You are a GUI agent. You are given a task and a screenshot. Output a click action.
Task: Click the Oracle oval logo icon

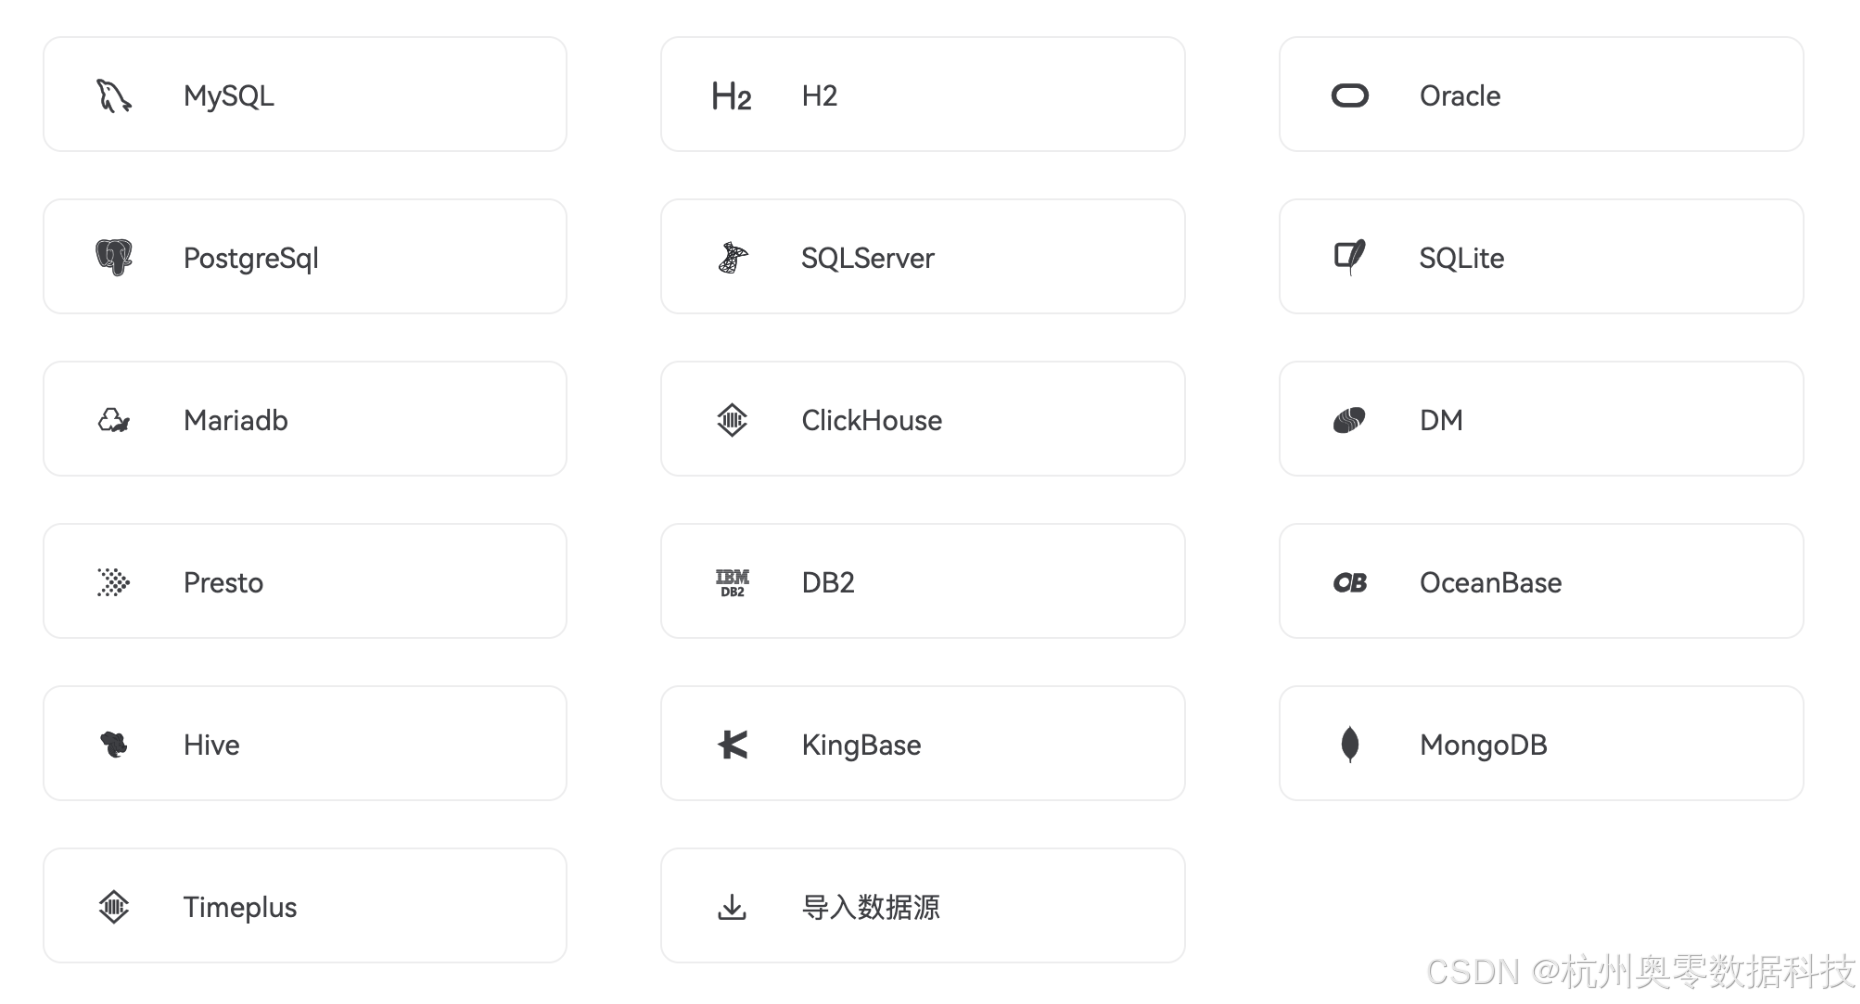click(x=1349, y=96)
